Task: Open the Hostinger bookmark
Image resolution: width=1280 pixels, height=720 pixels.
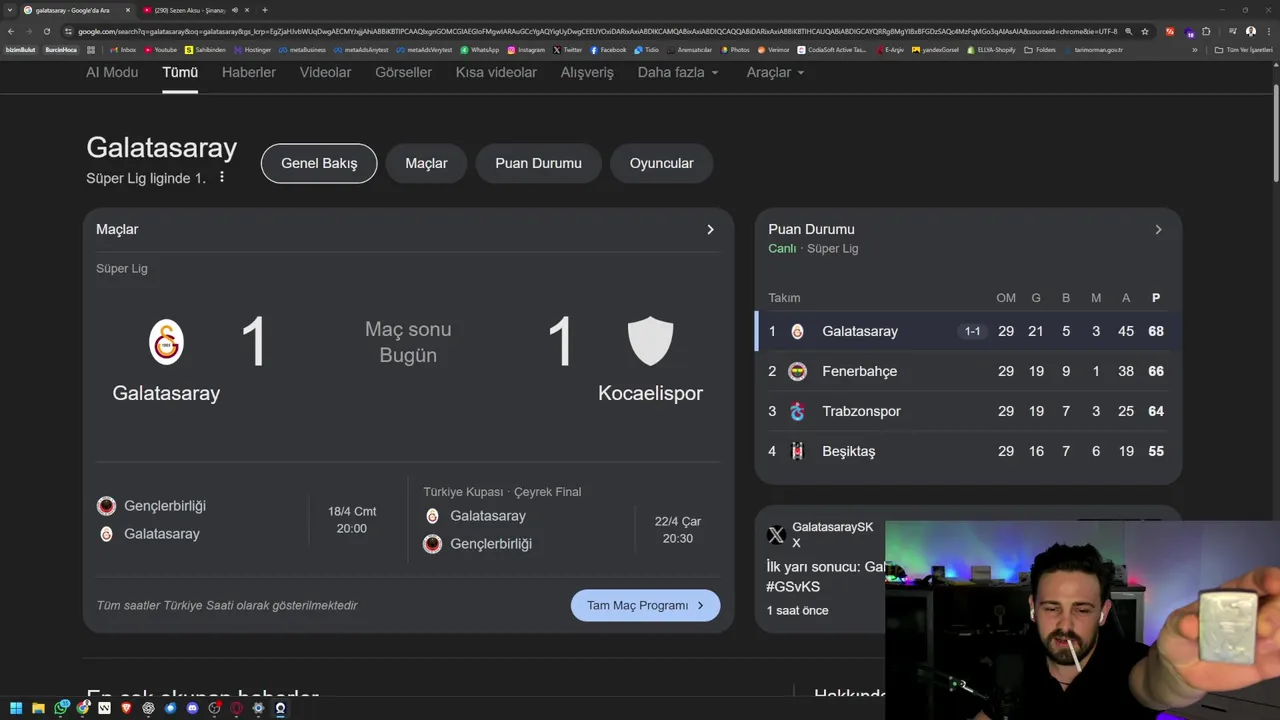Action: click(x=252, y=49)
